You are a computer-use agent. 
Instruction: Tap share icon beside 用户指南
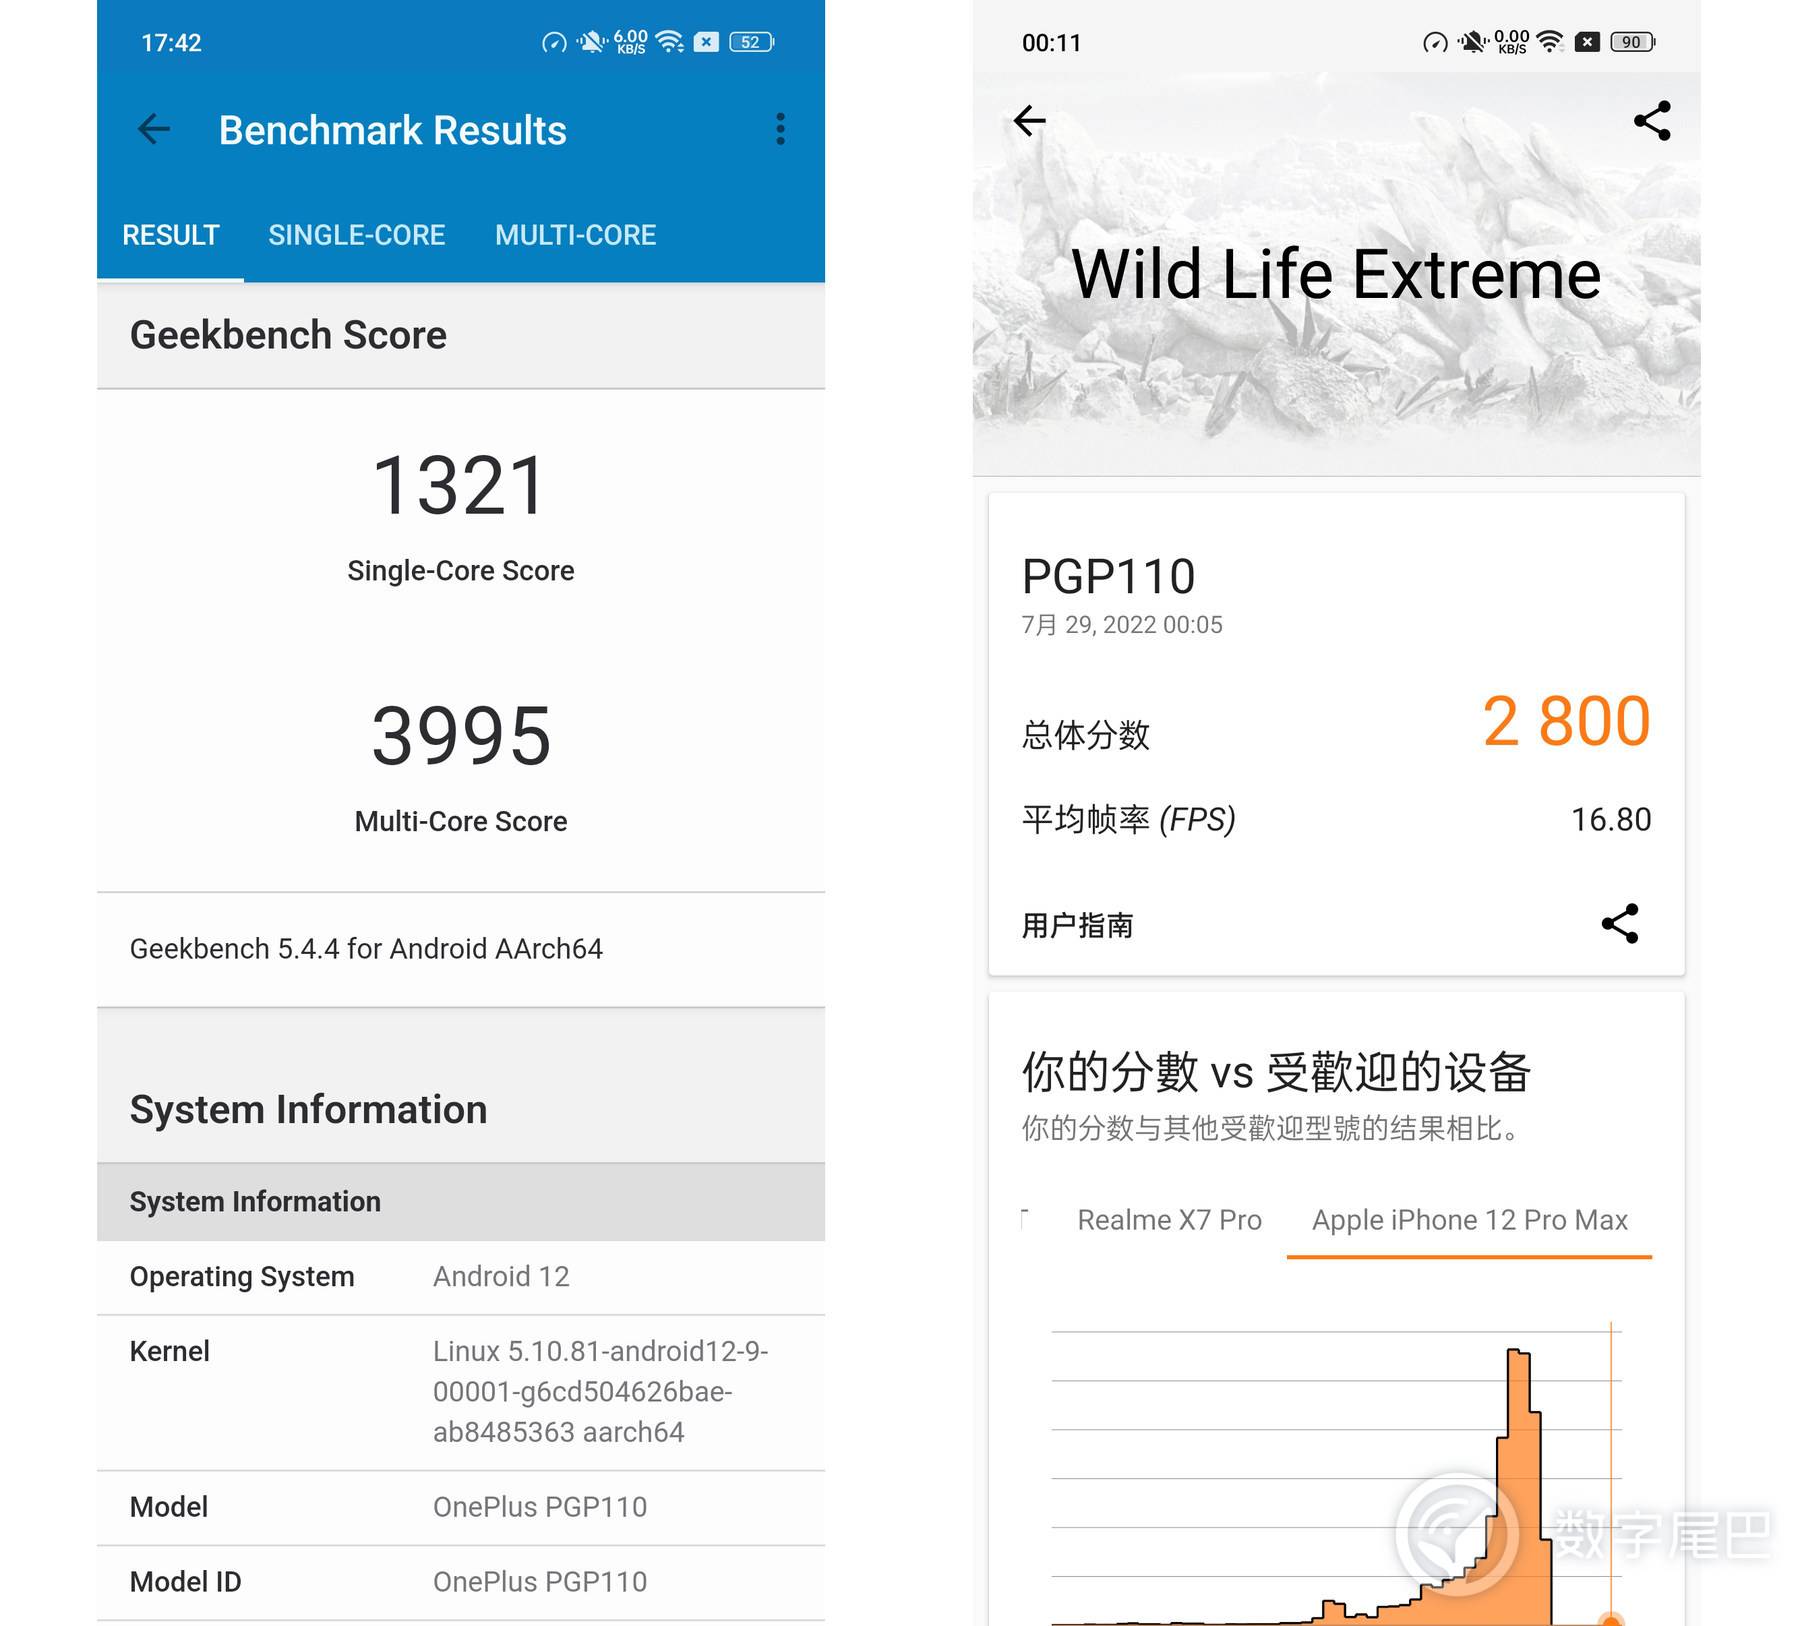[1620, 924]
